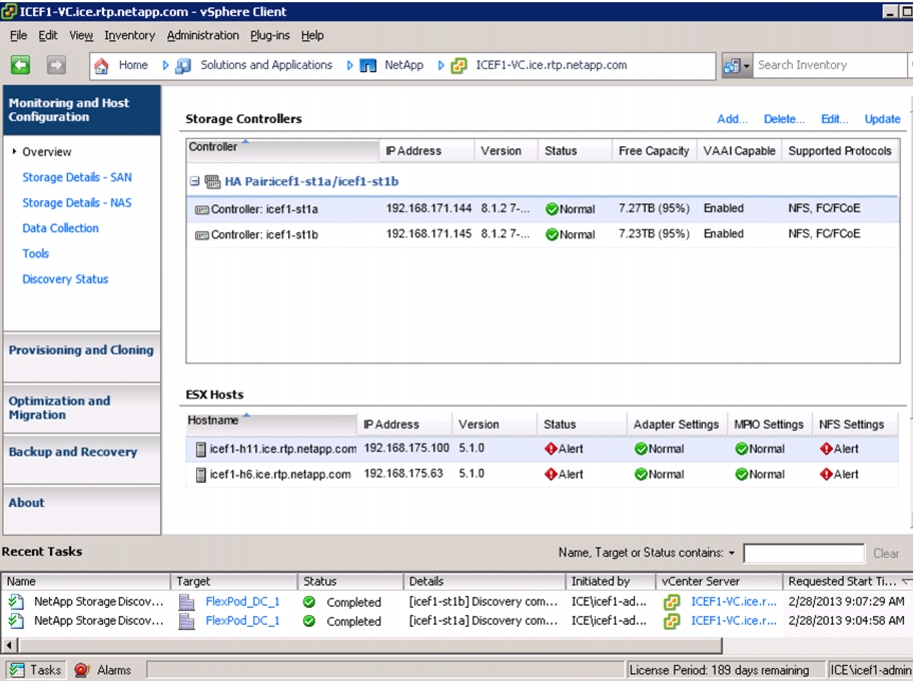Click the red Alert status icon for icef1-h11
913x688 pixels.
(551, 449)
